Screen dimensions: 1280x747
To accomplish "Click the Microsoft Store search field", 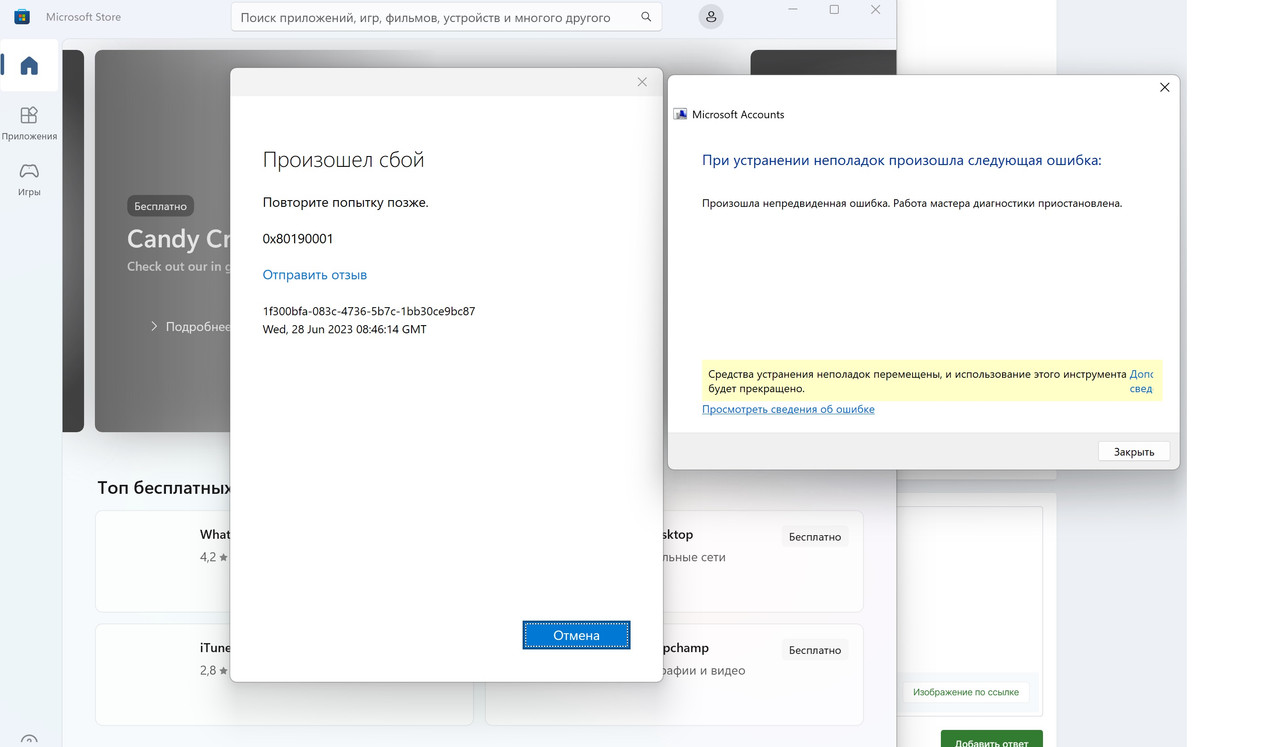I will click(446, 17).
